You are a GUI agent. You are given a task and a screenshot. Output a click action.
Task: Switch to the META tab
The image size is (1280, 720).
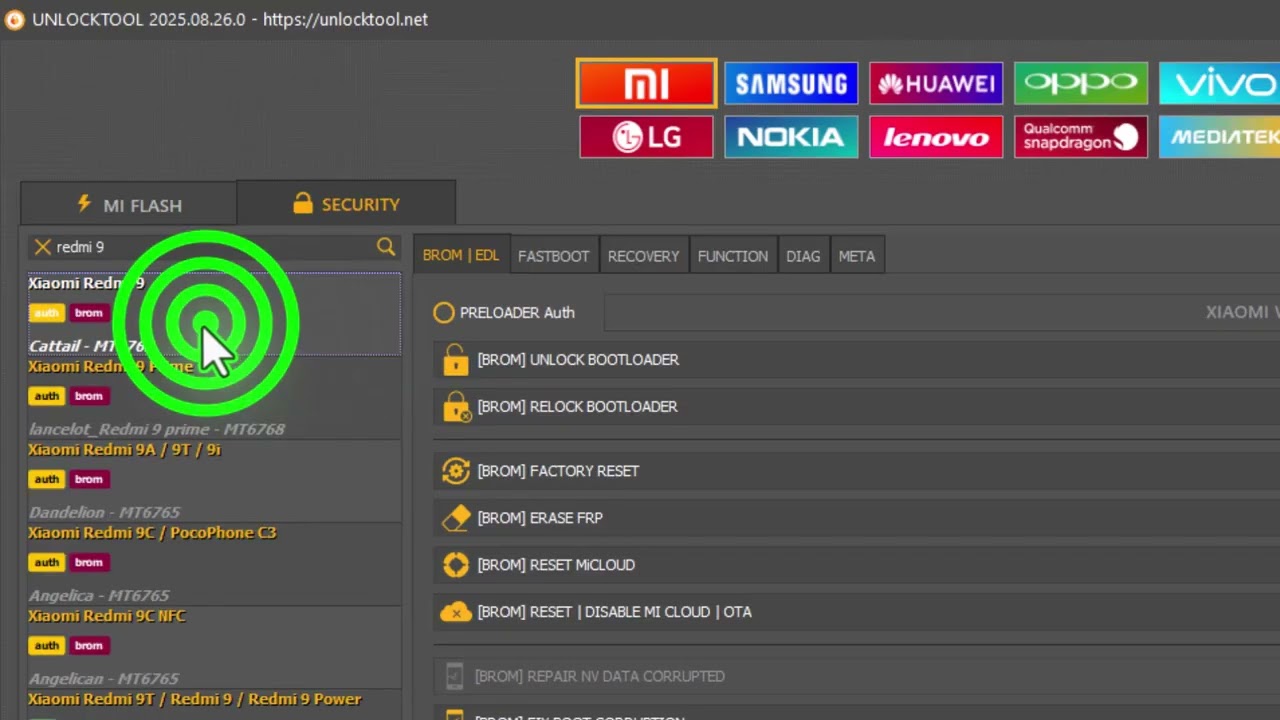857,256
